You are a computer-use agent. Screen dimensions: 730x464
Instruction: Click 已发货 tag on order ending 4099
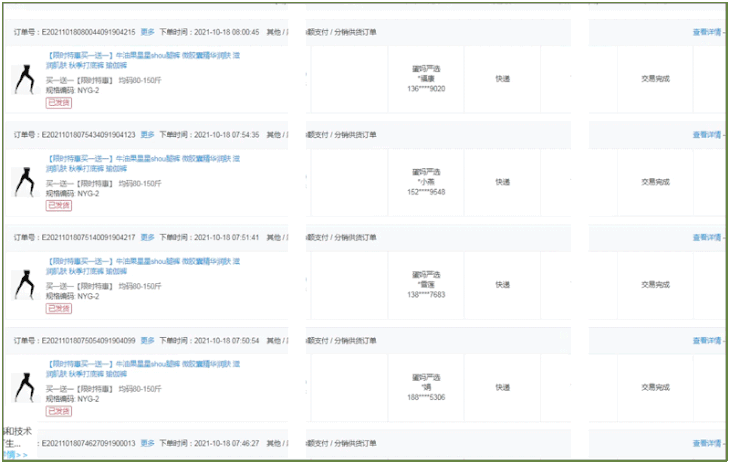[x=58, y=411]
